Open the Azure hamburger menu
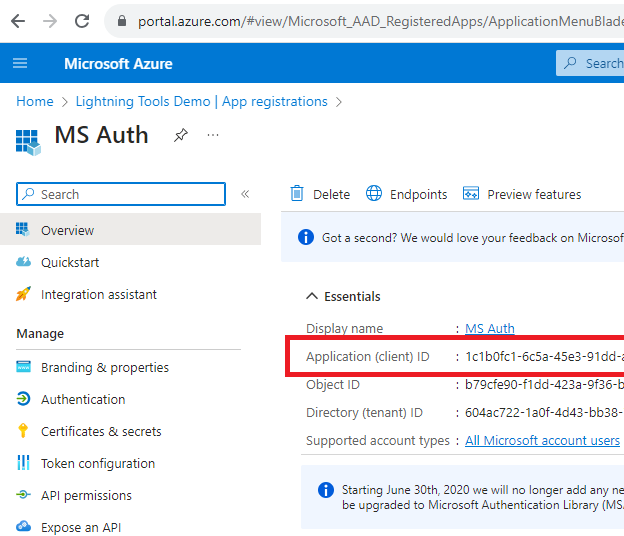Image resolution: width=624 pixels, height=536 pixels. (x=20, y=63)
